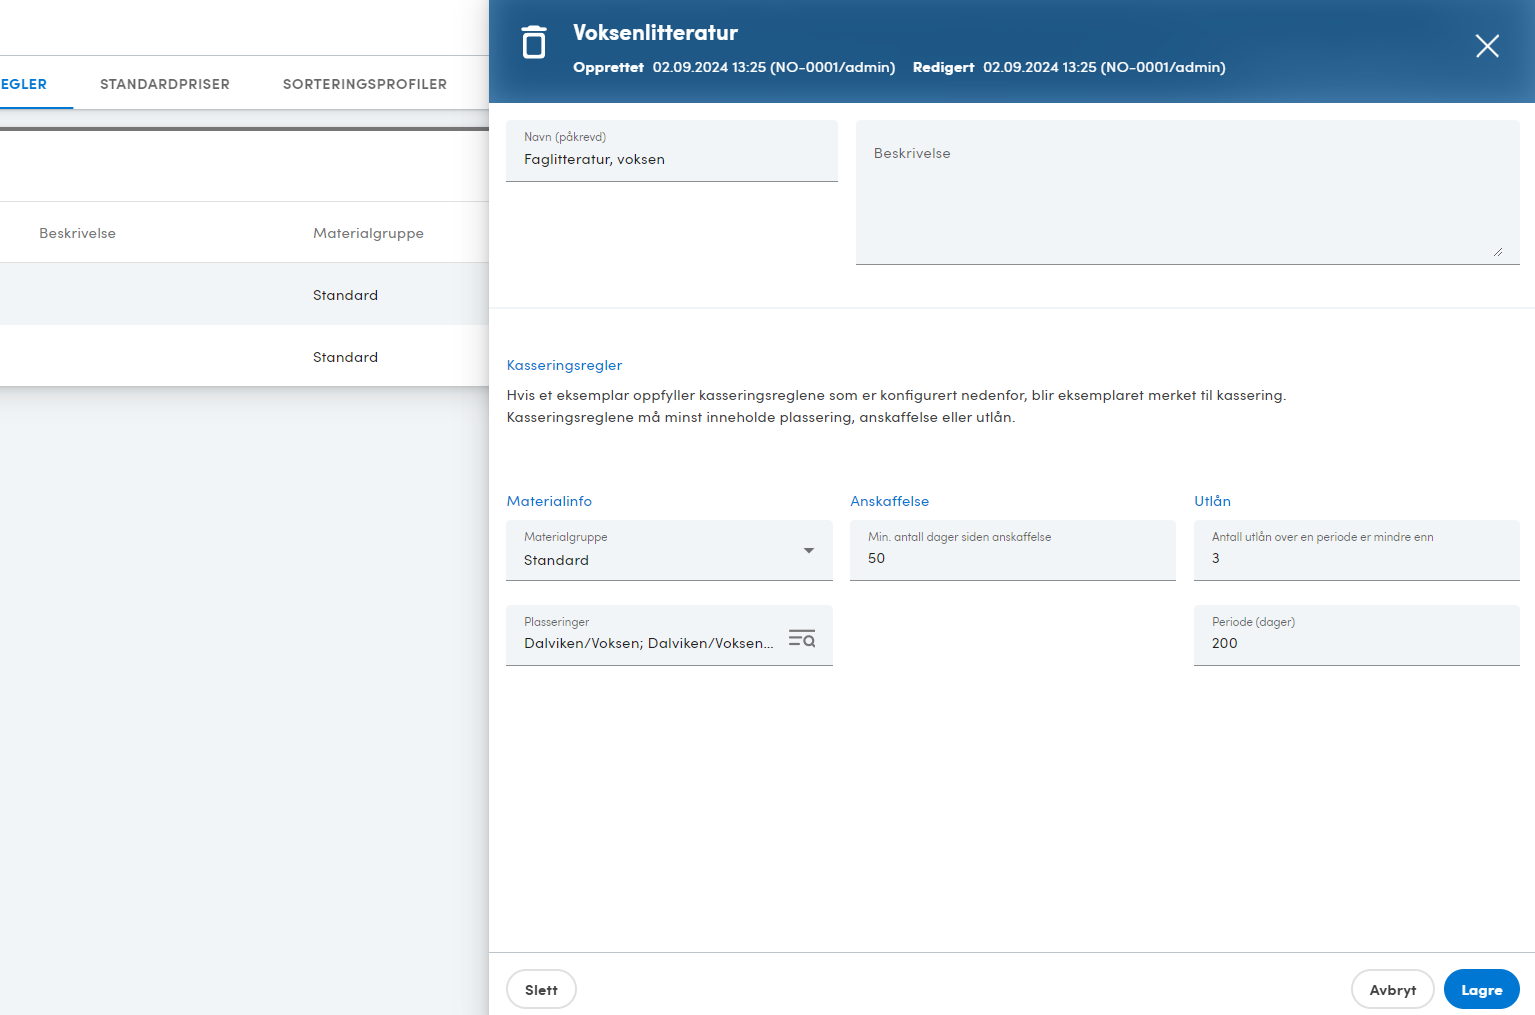Edit the Periode (dager) field

[1357, 635]
